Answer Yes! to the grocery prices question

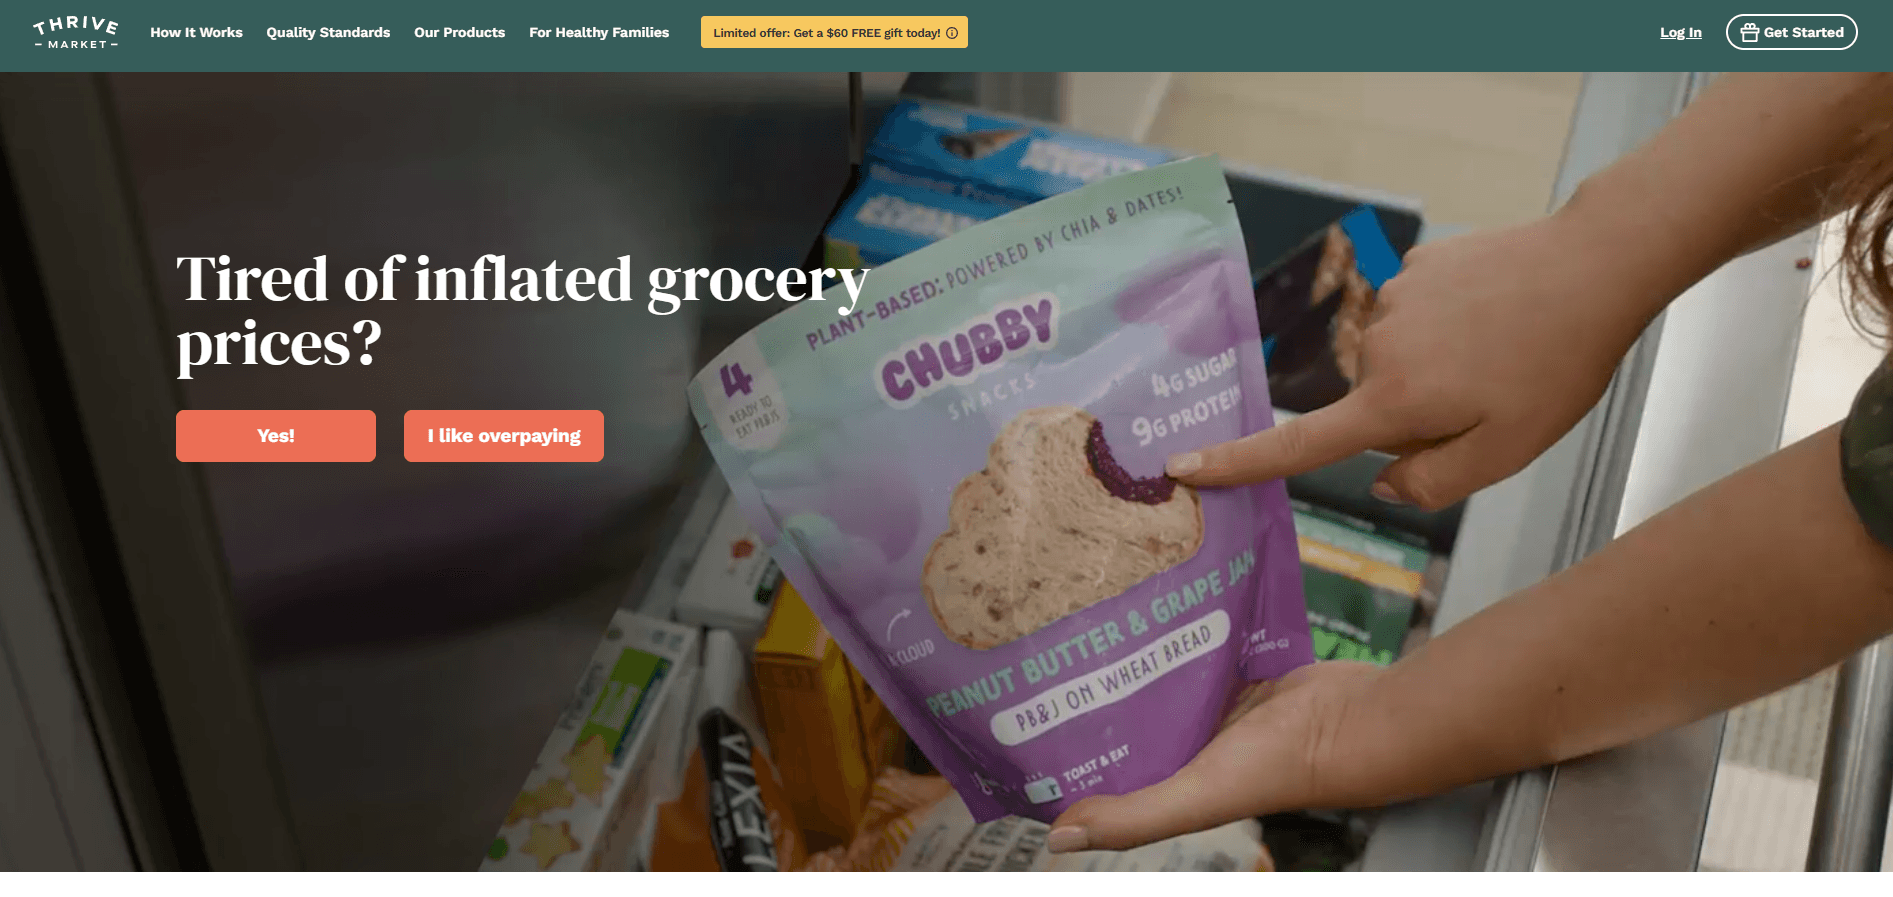tap(276, 436)
